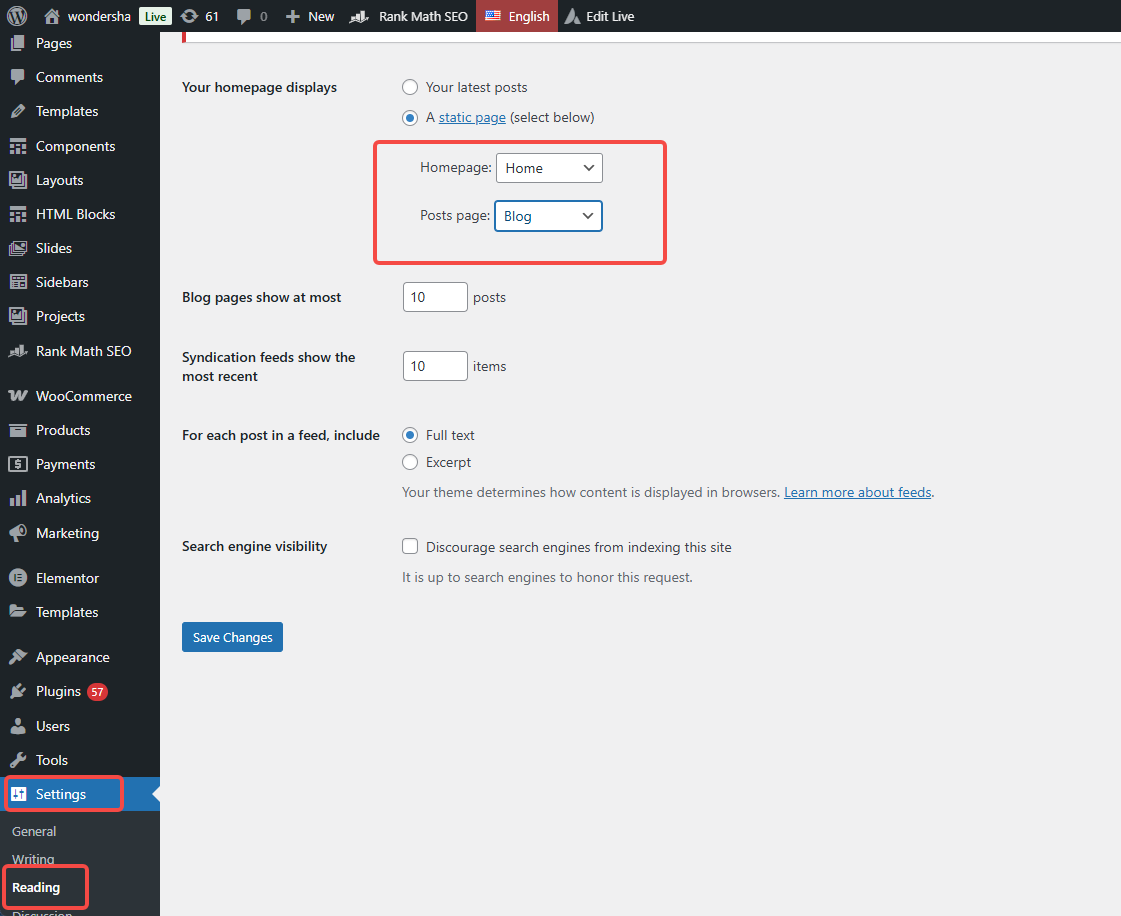Click the Appearance paintbrush icon
1121x916 pixels.
(18, 657)
